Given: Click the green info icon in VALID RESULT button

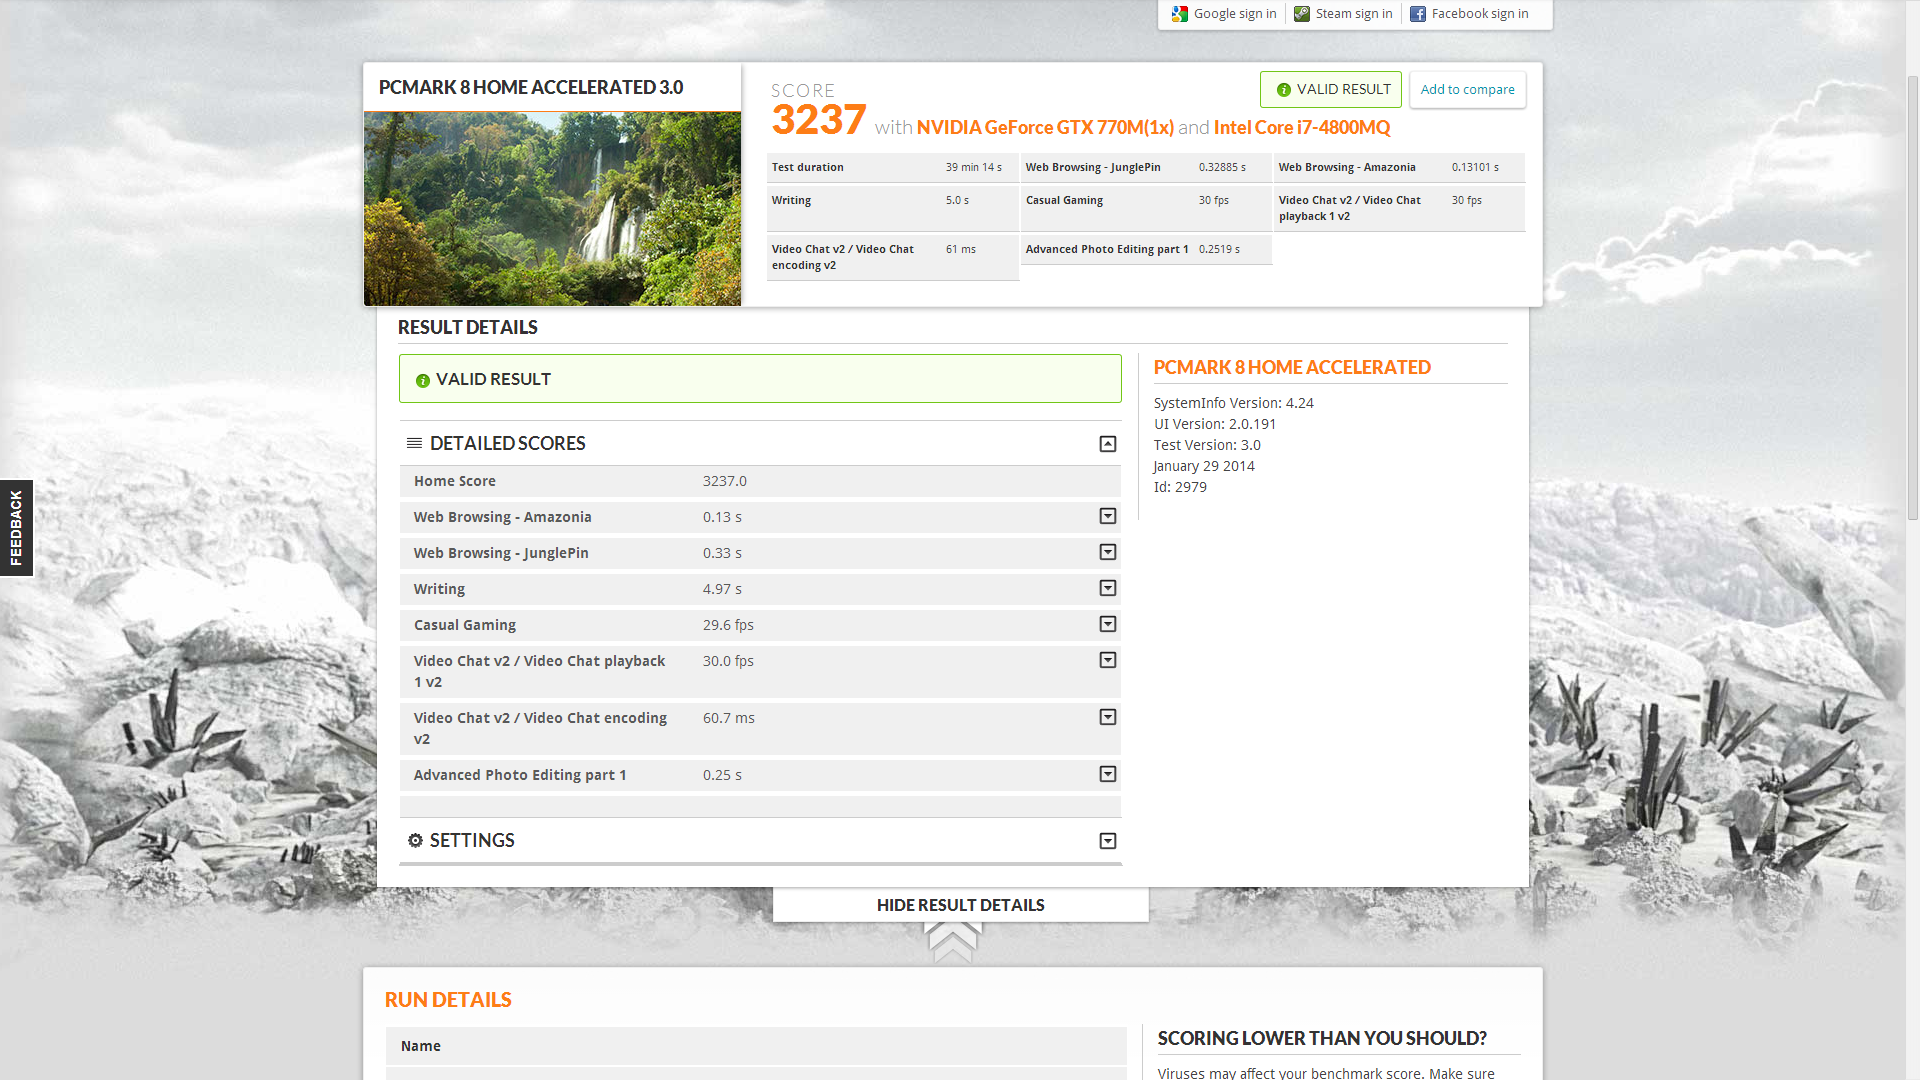Looking at the screenshot, I should click(1284, 90).
